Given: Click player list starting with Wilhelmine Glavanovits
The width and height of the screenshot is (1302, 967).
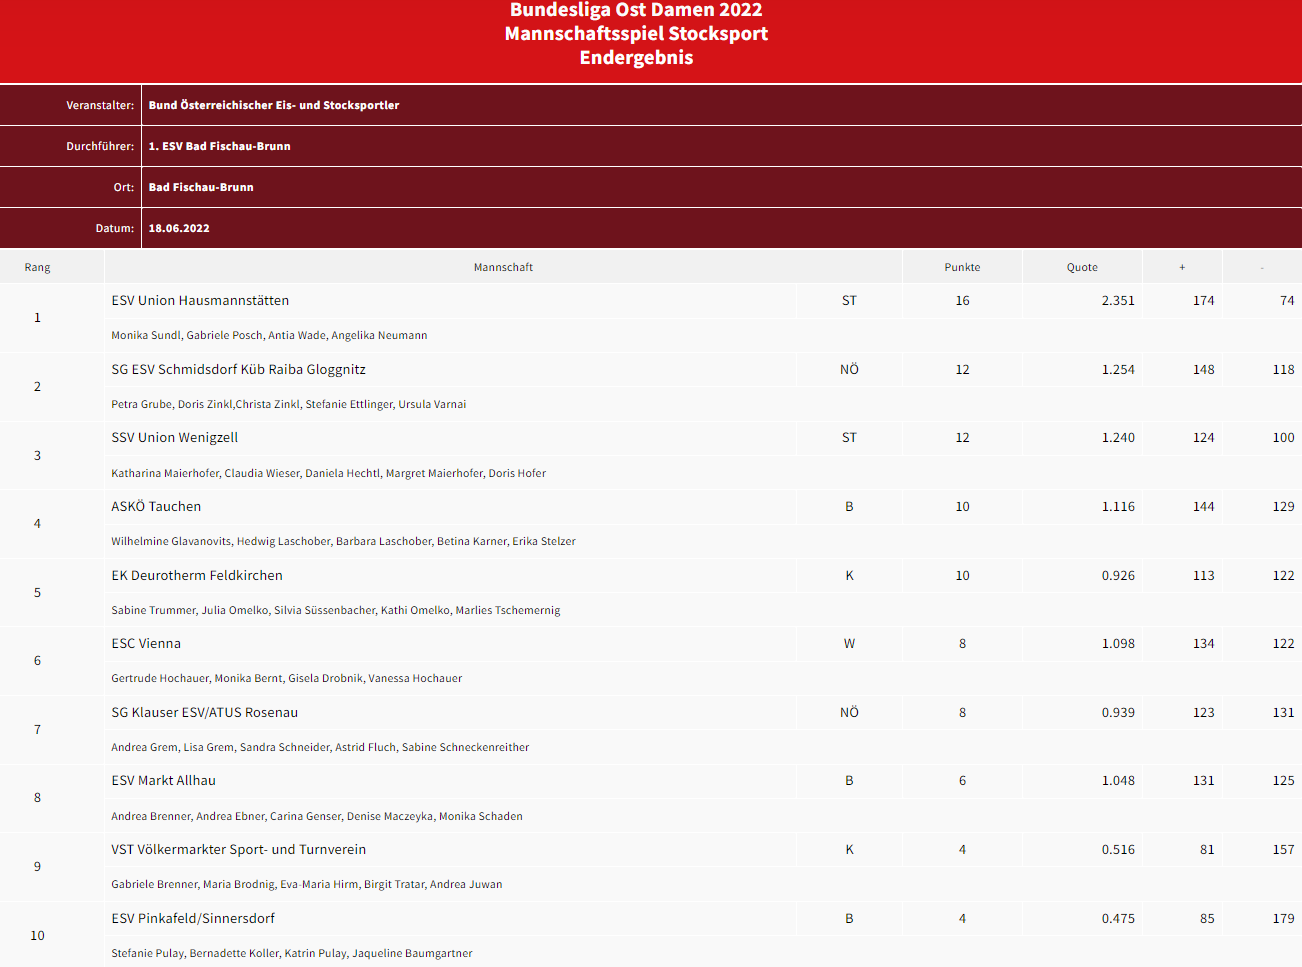Looking at the screenshot, I should (x=343, y=541).
